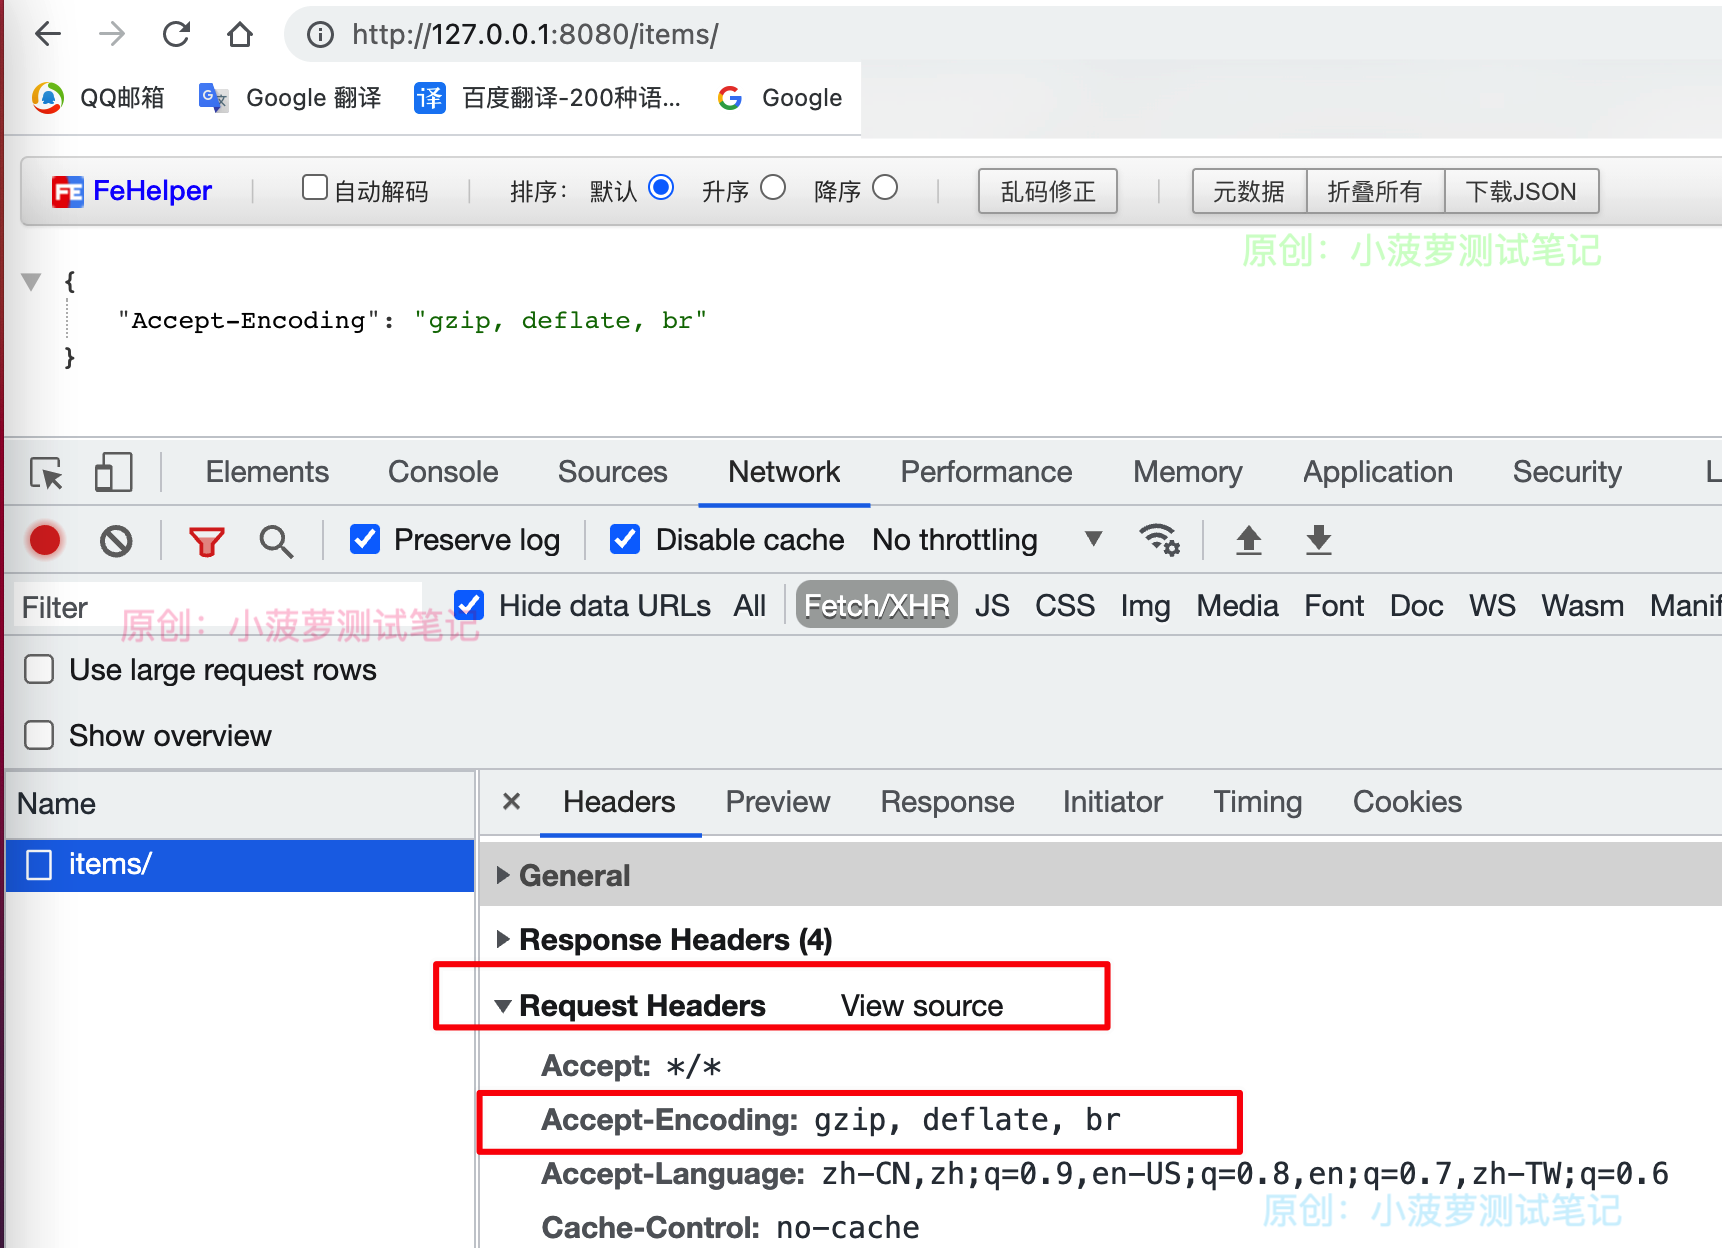Click the 折叠所有 button

(1375, 191)
